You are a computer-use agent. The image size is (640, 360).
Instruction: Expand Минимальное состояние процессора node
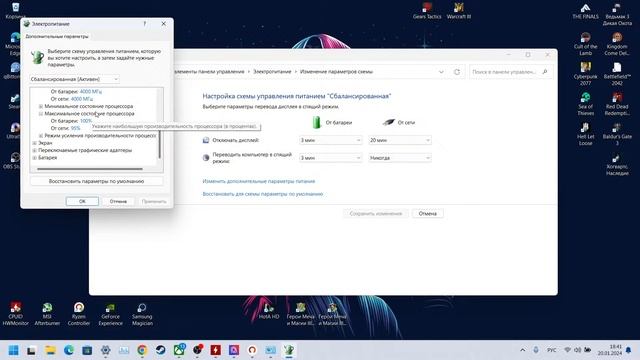41,106
